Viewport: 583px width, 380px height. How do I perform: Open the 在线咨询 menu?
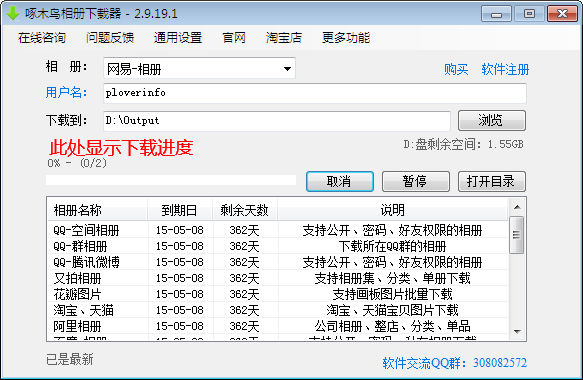(42, 38)
